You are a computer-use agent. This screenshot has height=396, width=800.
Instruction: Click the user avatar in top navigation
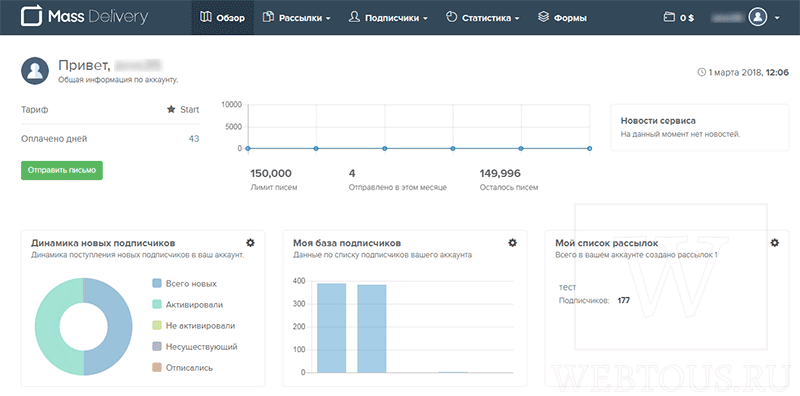pos(758,17)
